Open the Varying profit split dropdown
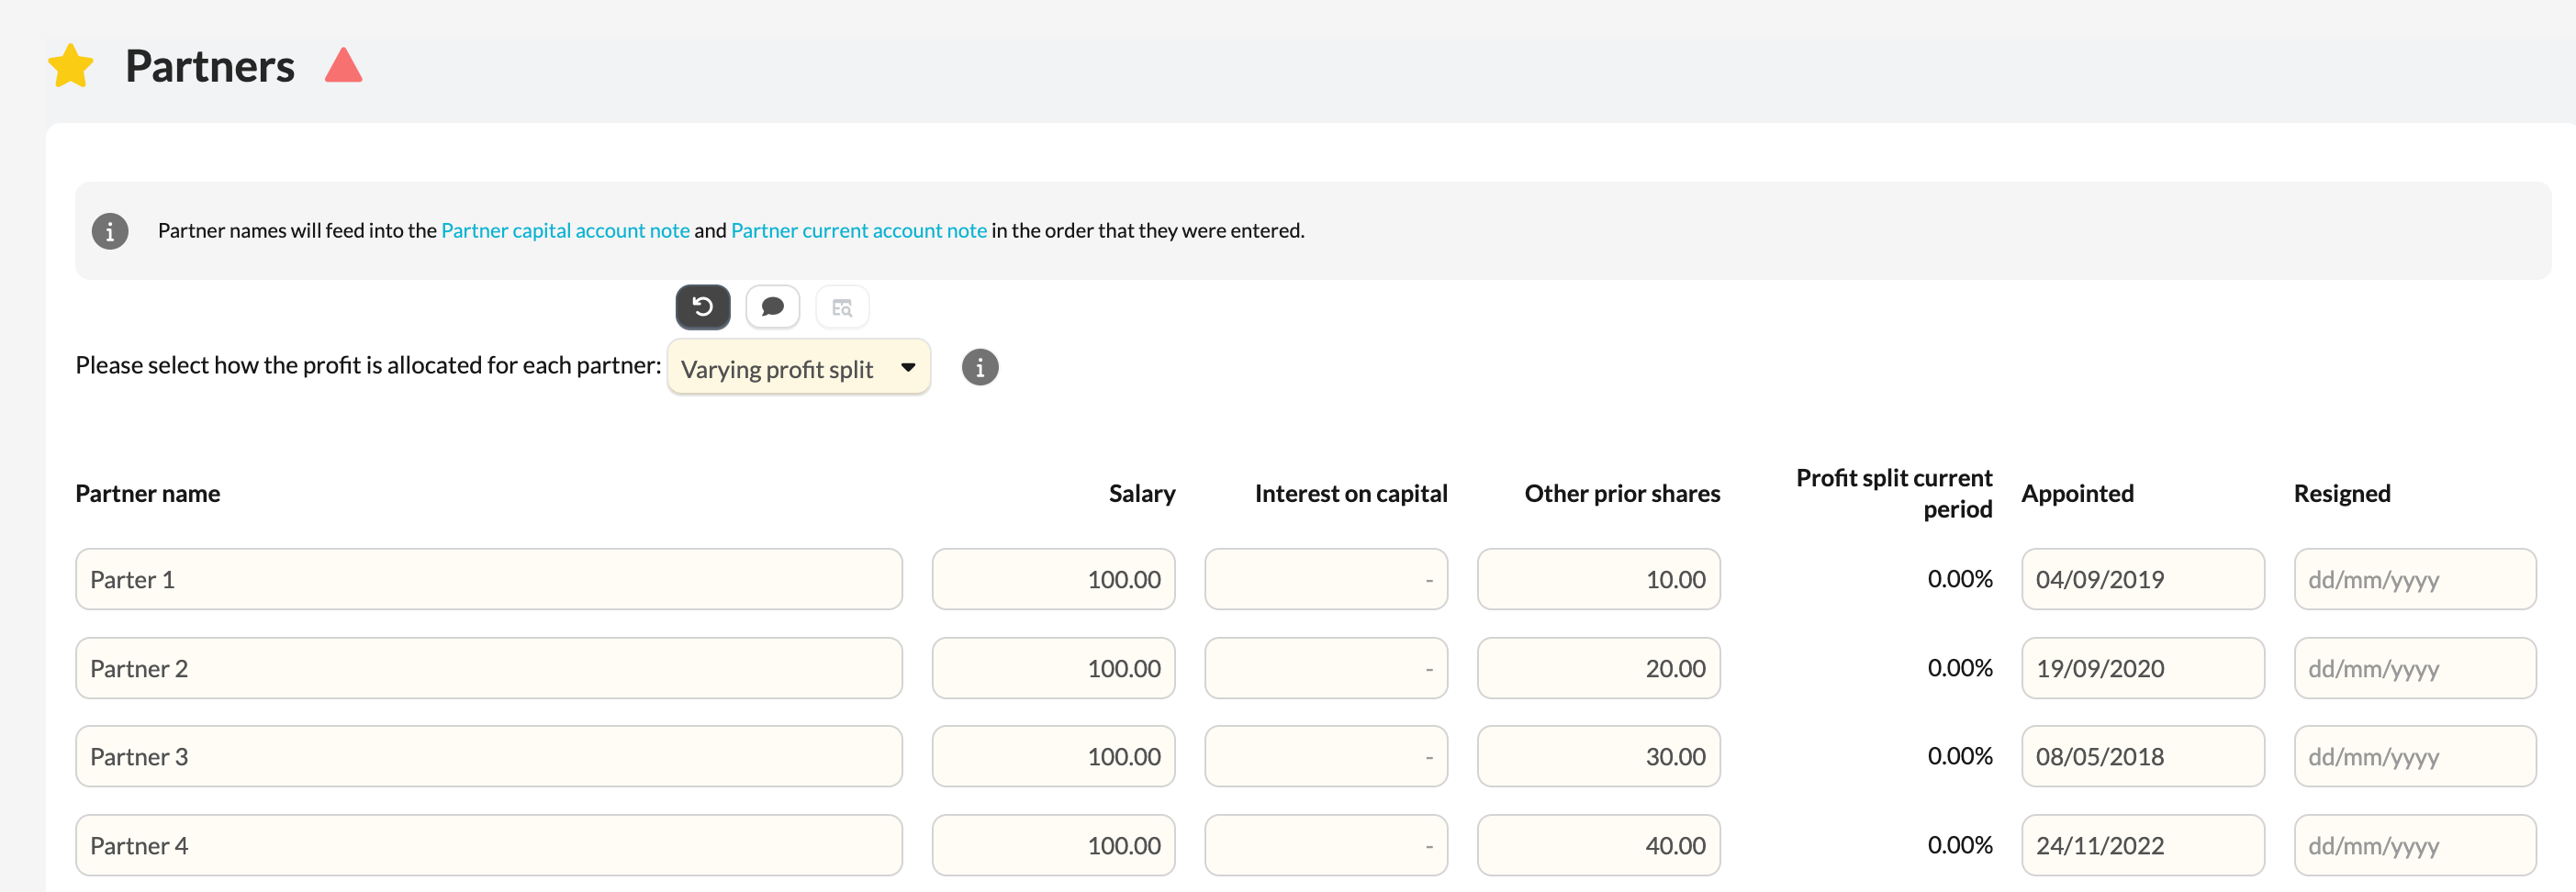Viewport: 2576px width, 892px height. (x=799, y=367)
